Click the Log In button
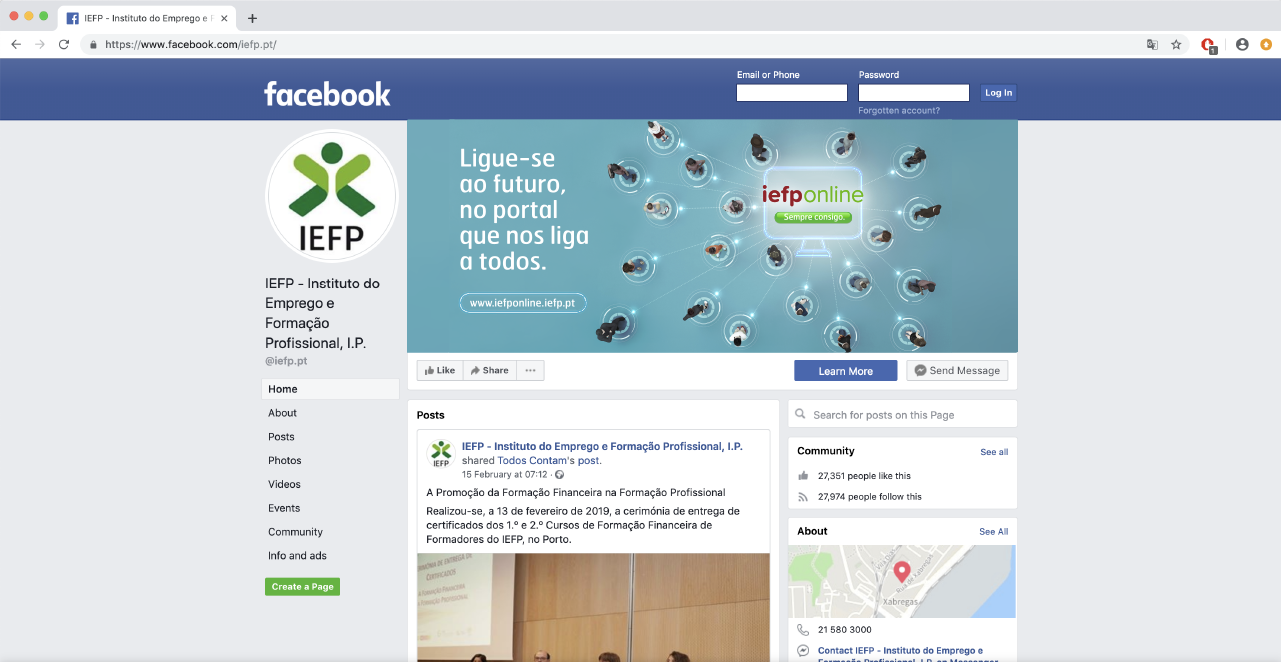 tap(998, 93)
